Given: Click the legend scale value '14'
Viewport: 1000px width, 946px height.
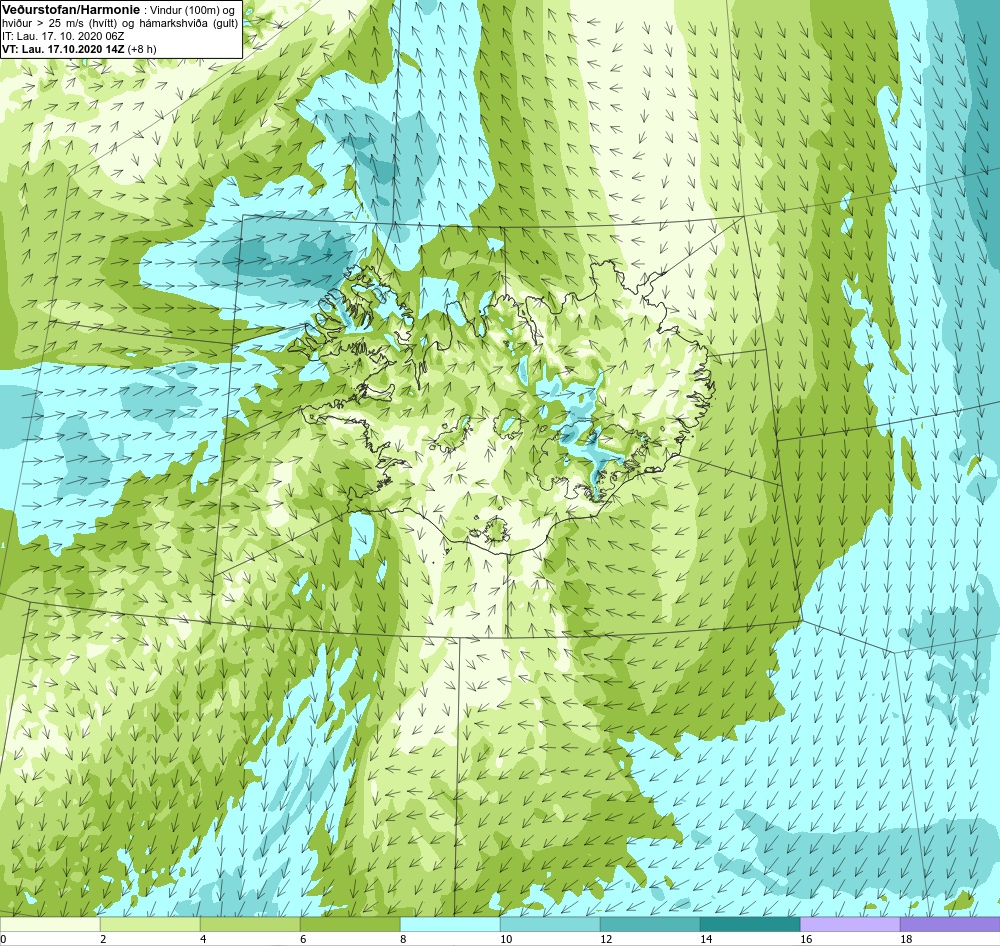Looking at the screenshot, I should point(706,939).
